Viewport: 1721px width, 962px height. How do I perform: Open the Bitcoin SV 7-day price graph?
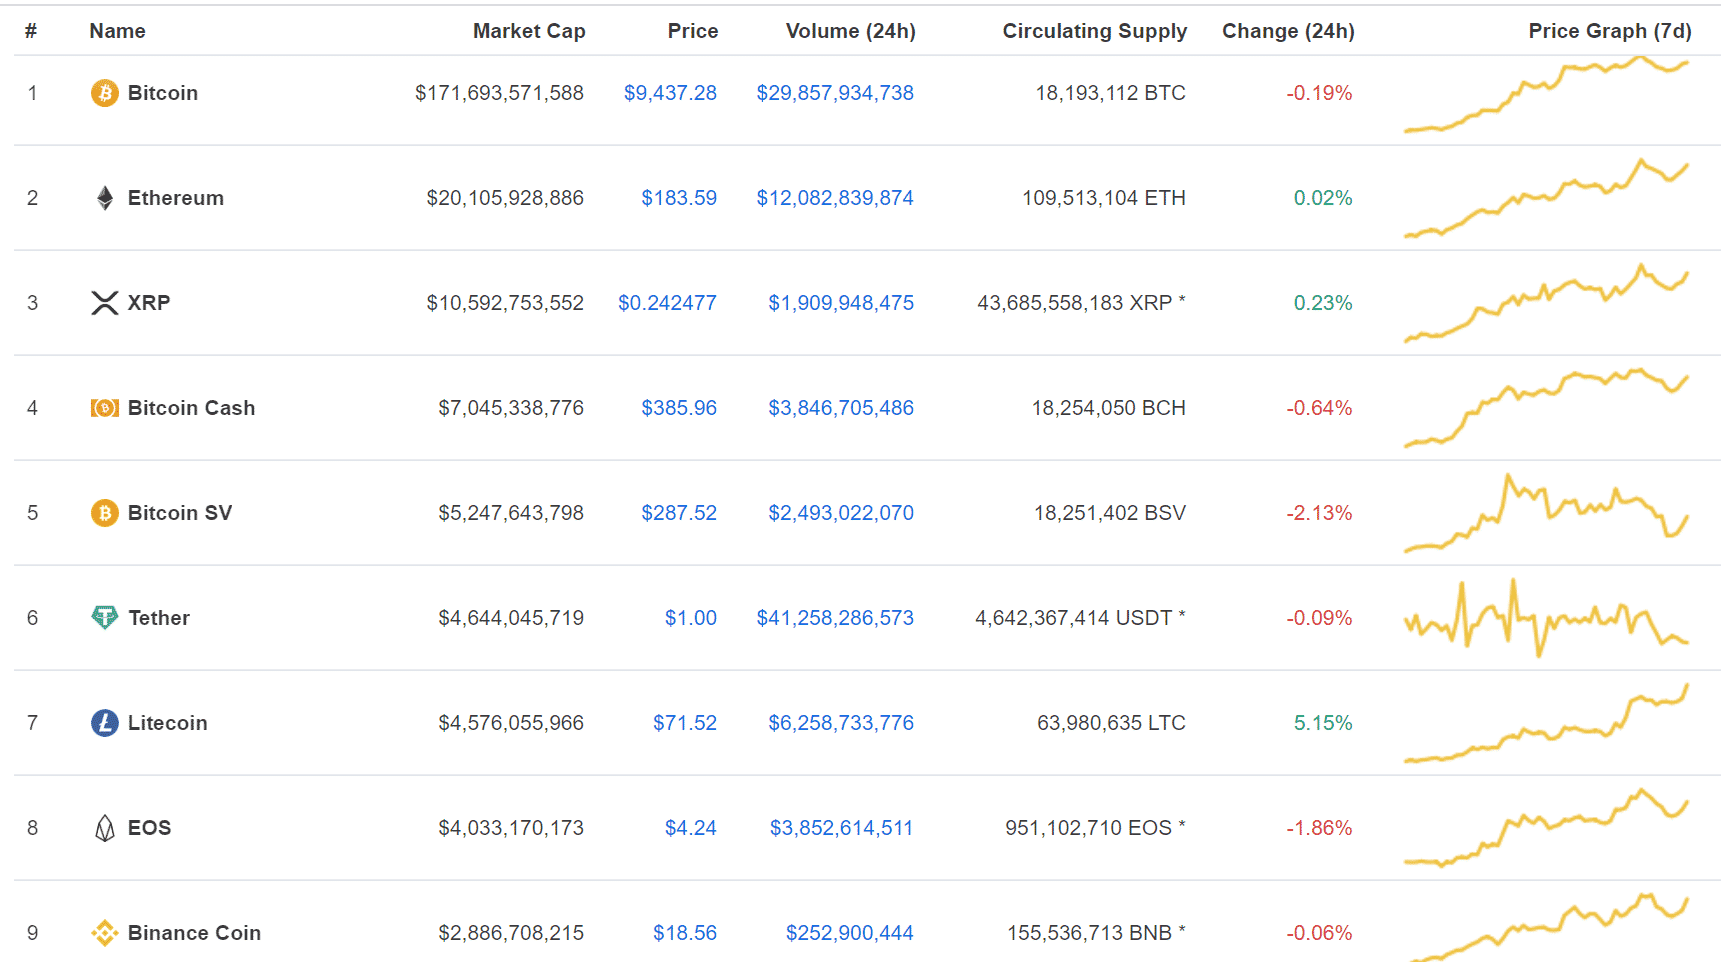(x=1546, y=513)
